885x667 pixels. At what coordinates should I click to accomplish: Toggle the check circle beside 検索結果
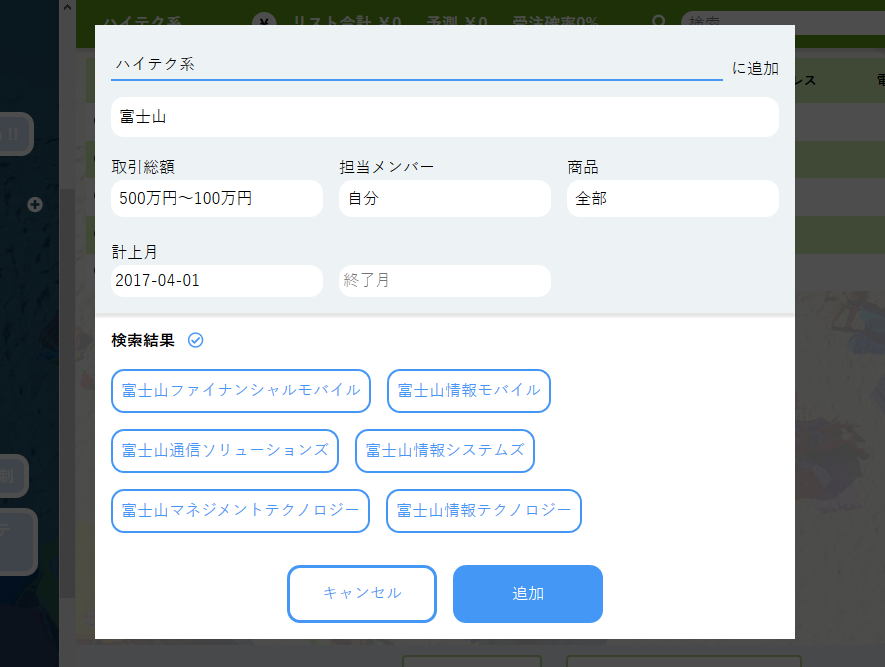click(195, 340)
